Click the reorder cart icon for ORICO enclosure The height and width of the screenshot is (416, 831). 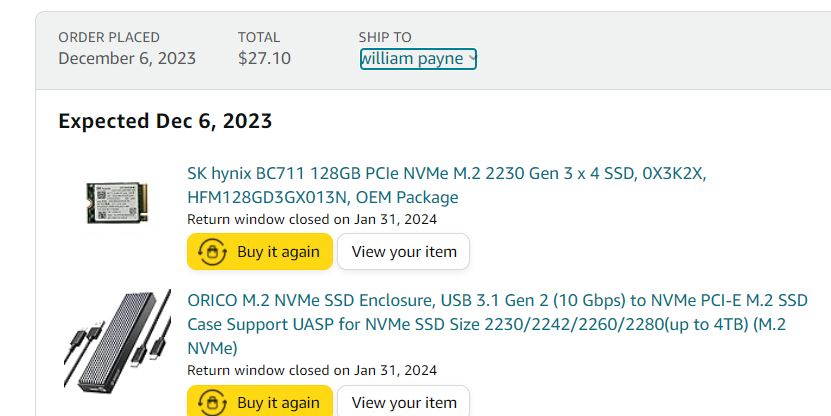pyautogui.click(x=212, y=403)
